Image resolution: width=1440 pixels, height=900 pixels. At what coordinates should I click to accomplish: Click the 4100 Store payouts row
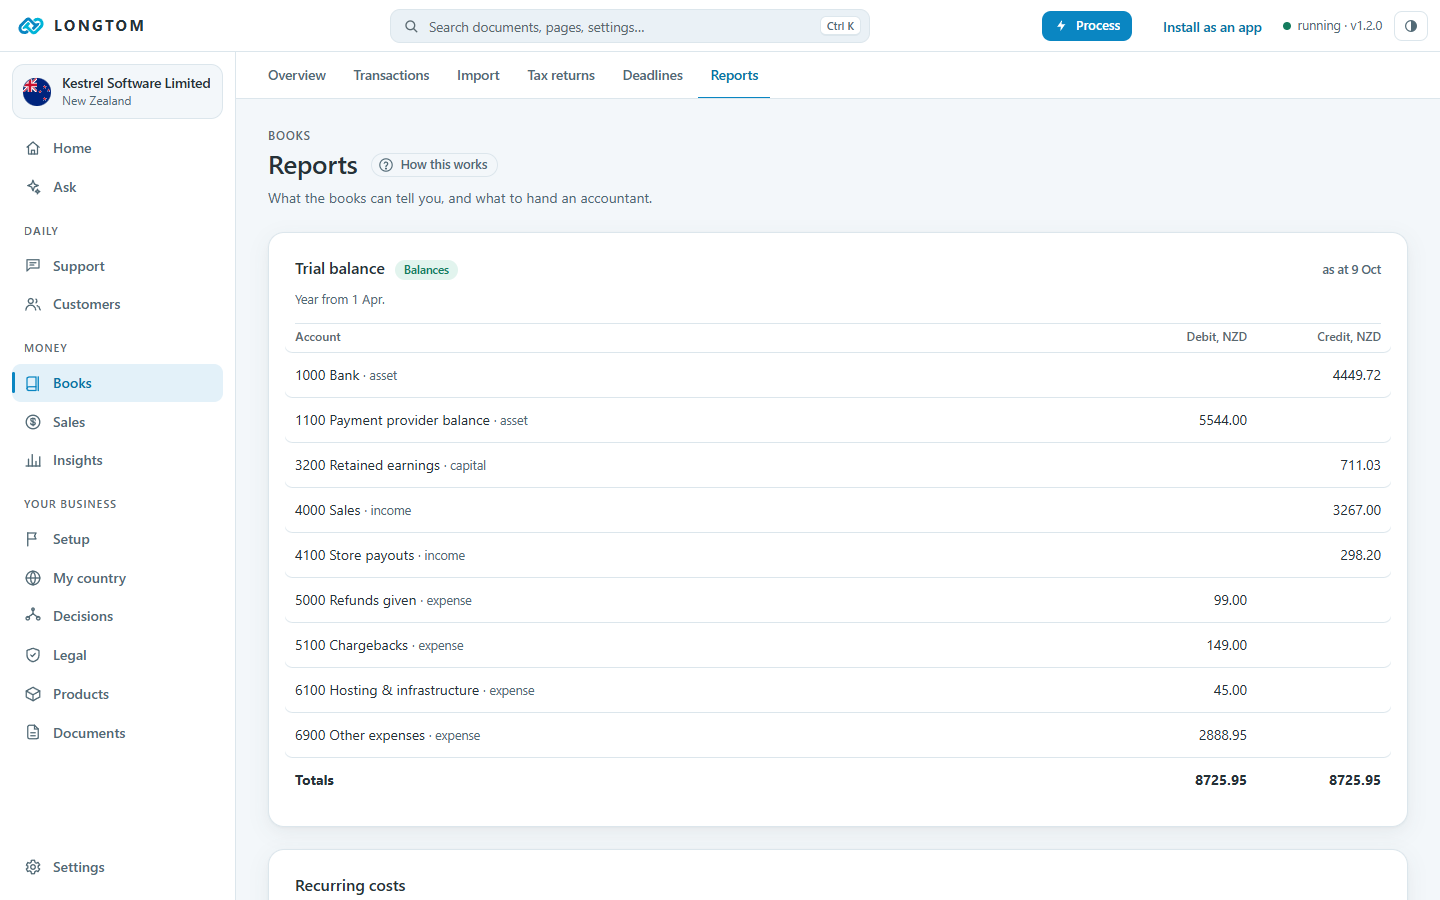click(838, 555)
